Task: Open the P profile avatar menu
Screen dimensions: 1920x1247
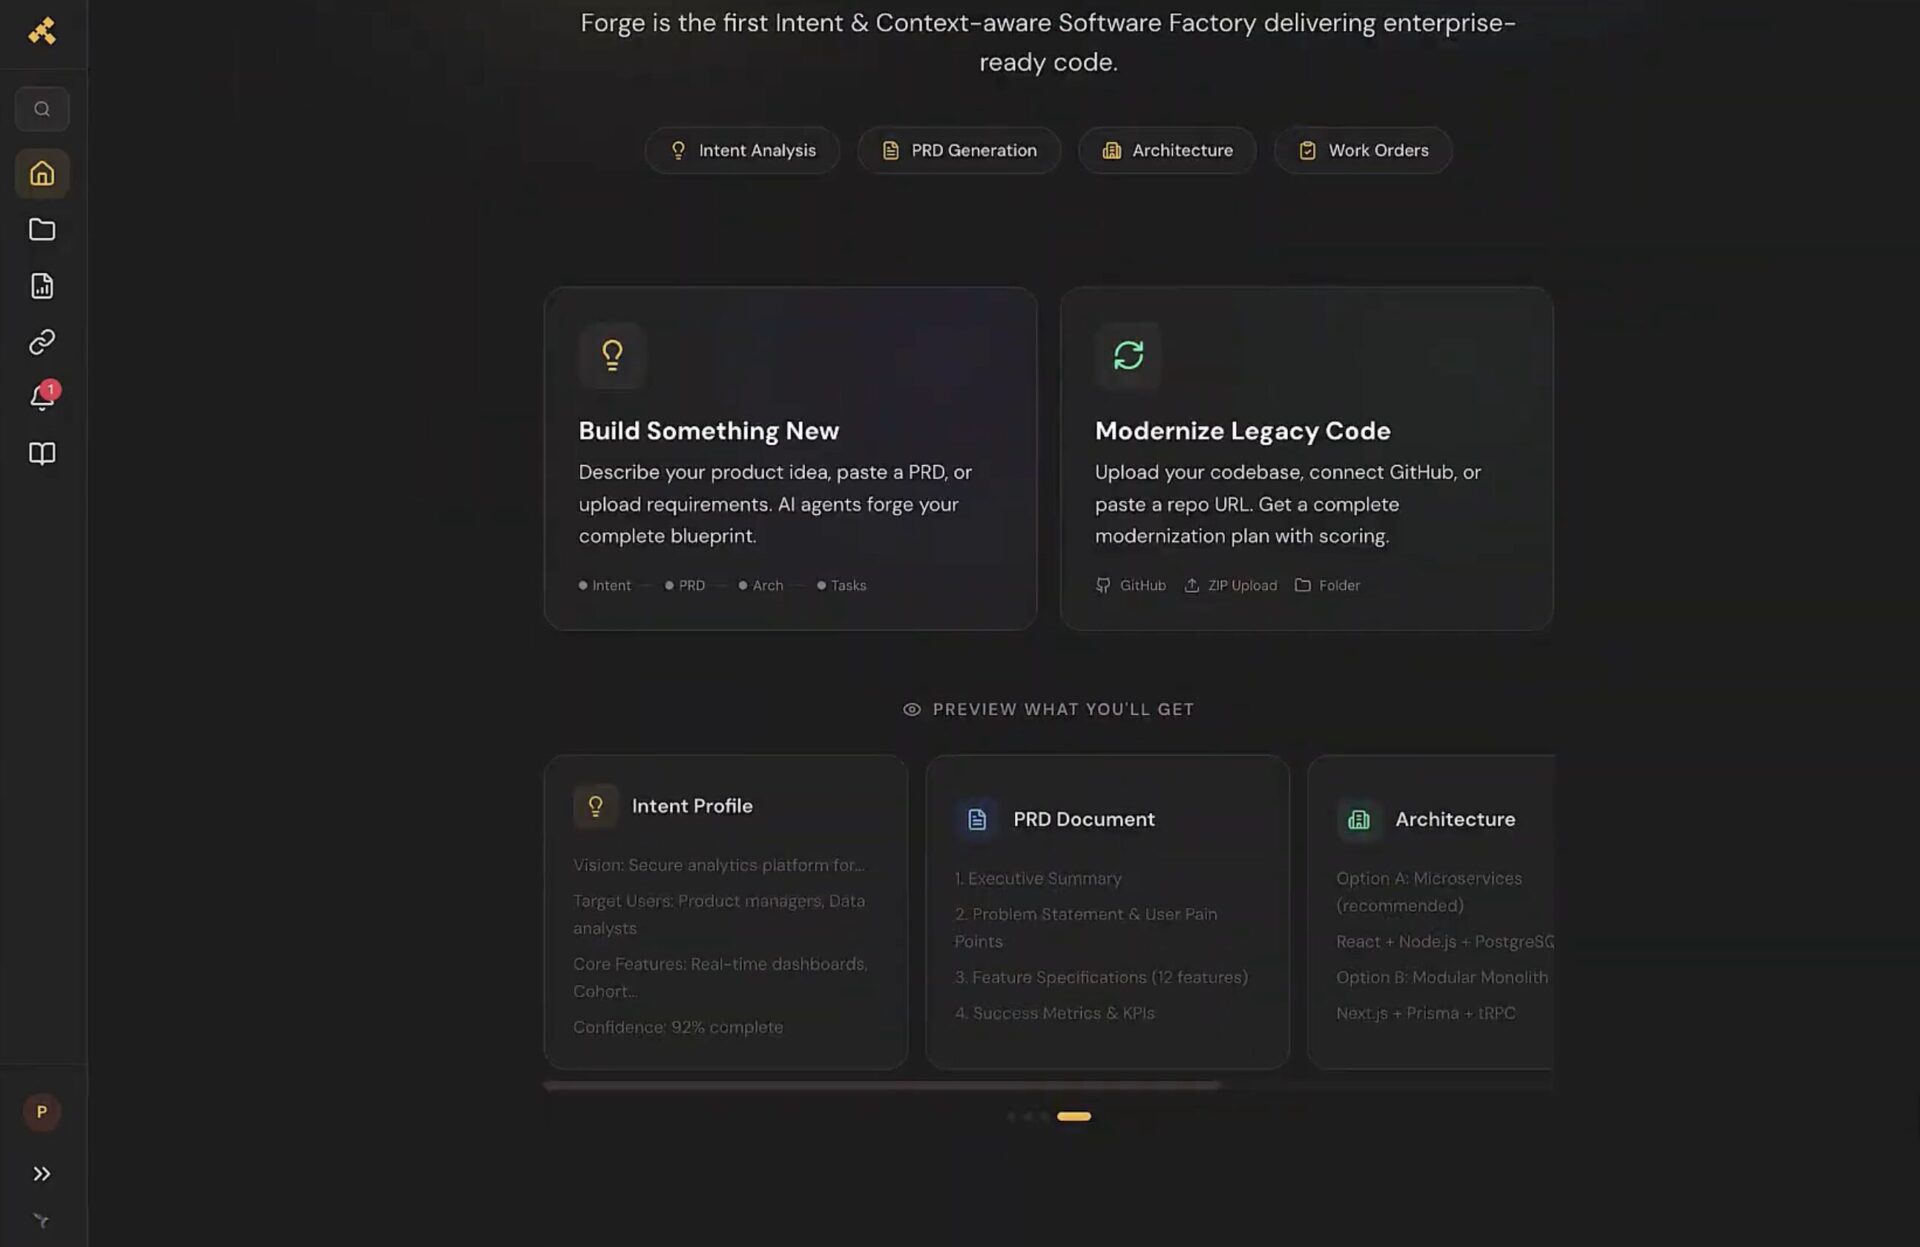Action: (42, 1111)
